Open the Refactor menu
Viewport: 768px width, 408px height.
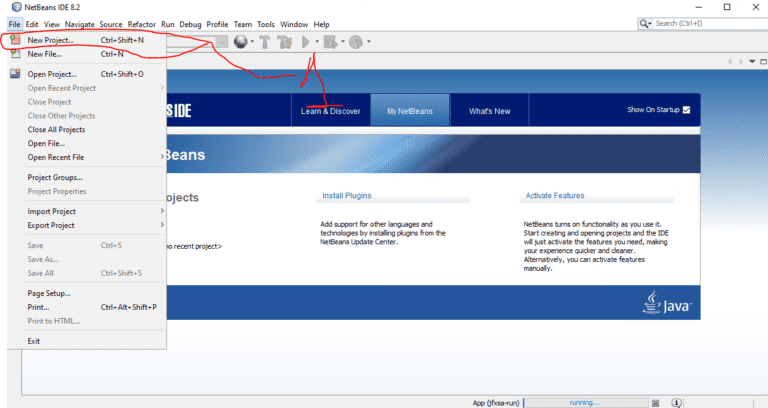(141, 24)
